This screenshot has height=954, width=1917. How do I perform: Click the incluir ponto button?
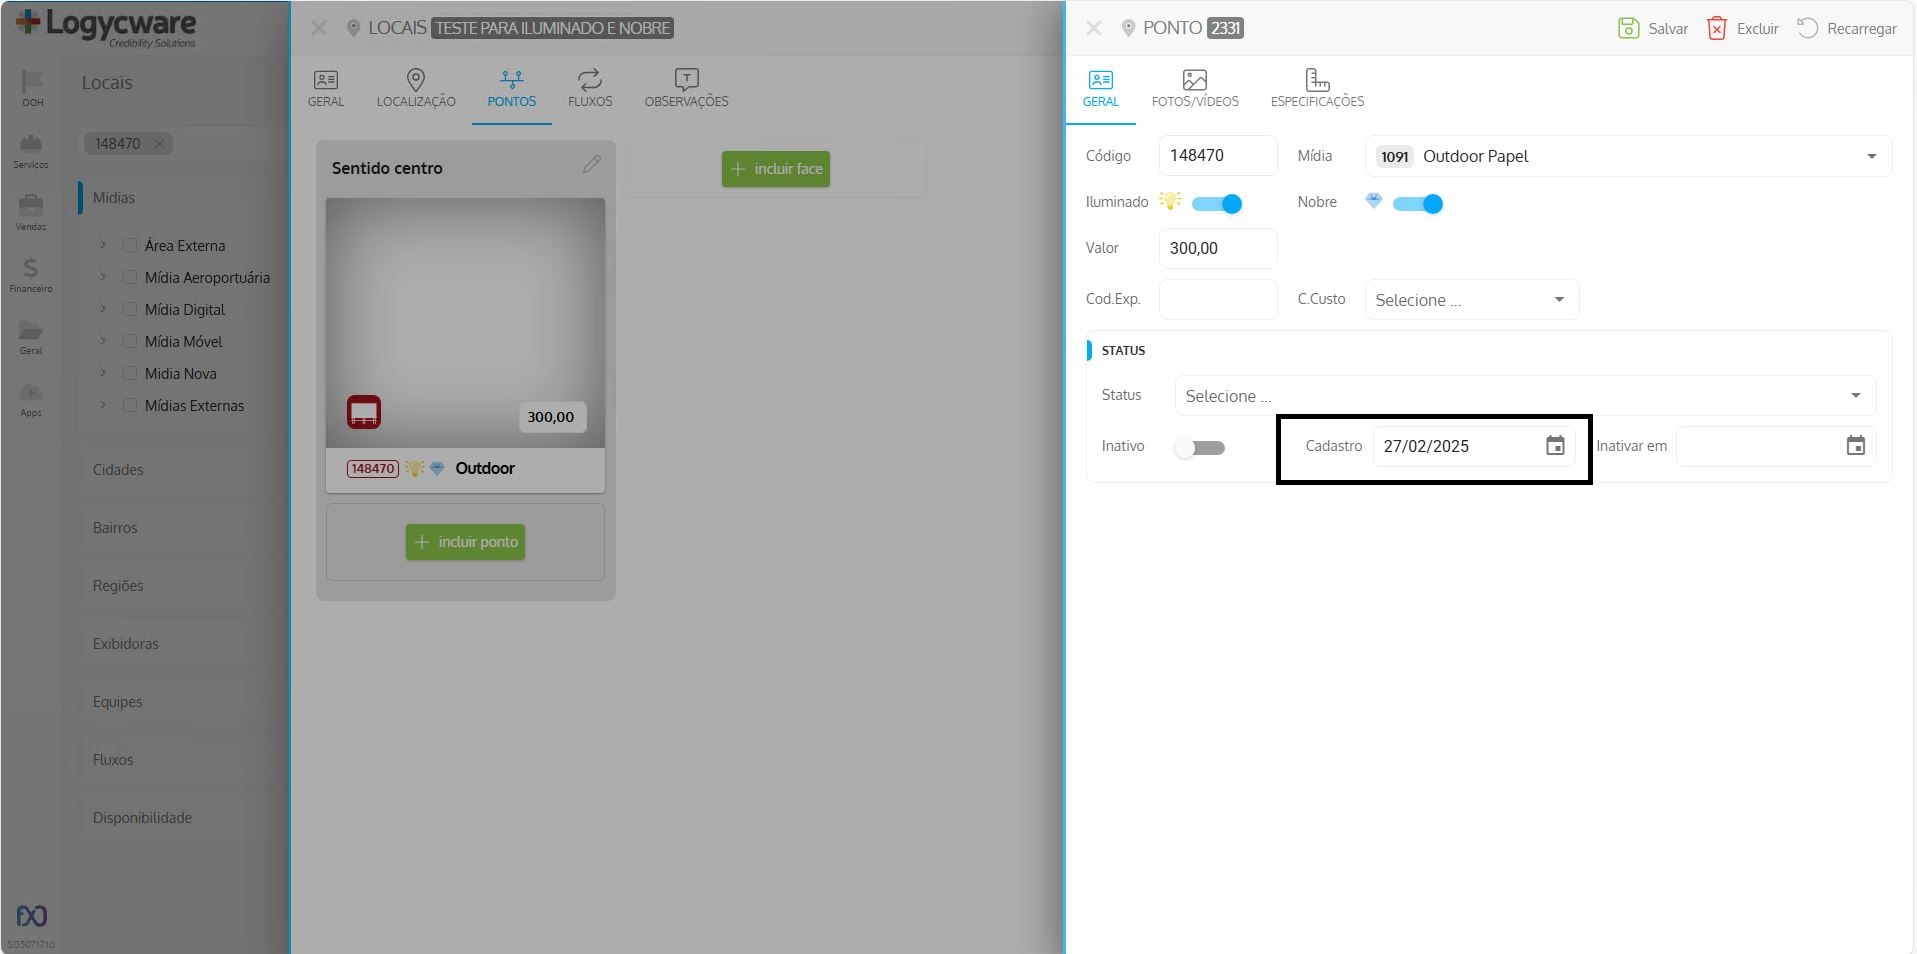click(x=465, y=542)
